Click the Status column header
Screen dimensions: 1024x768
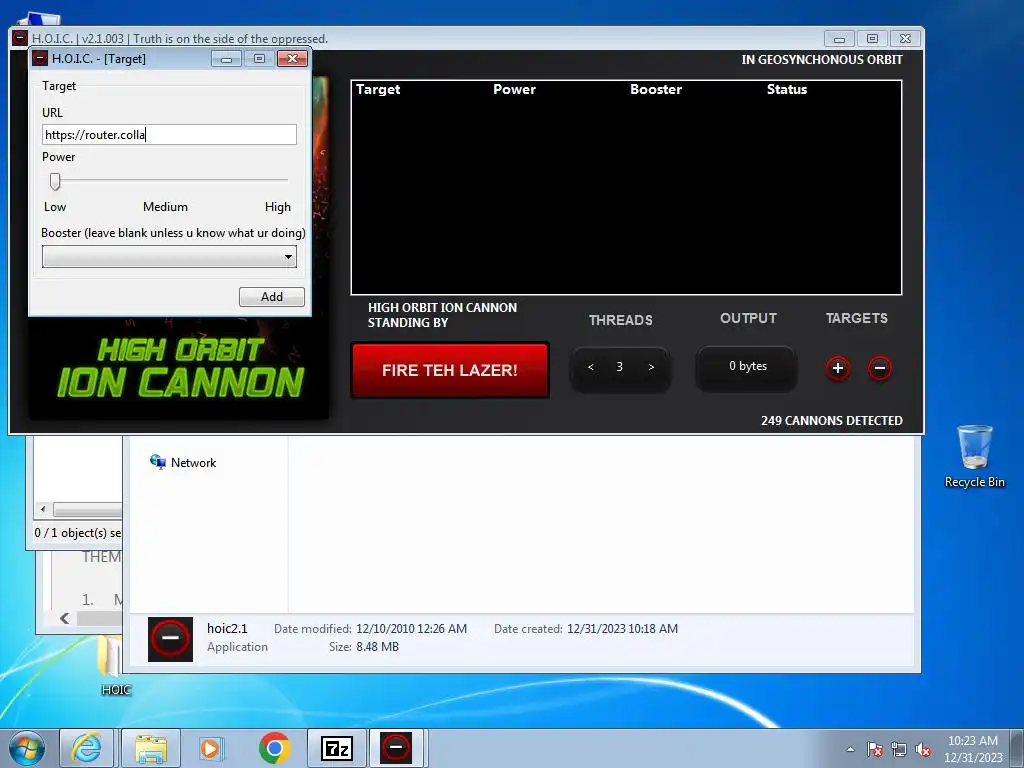pos(787,89)
